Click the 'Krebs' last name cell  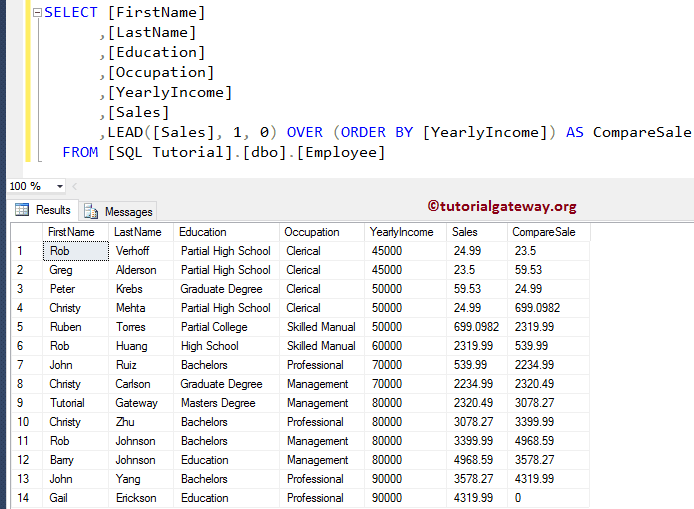(x=141, y=289)
